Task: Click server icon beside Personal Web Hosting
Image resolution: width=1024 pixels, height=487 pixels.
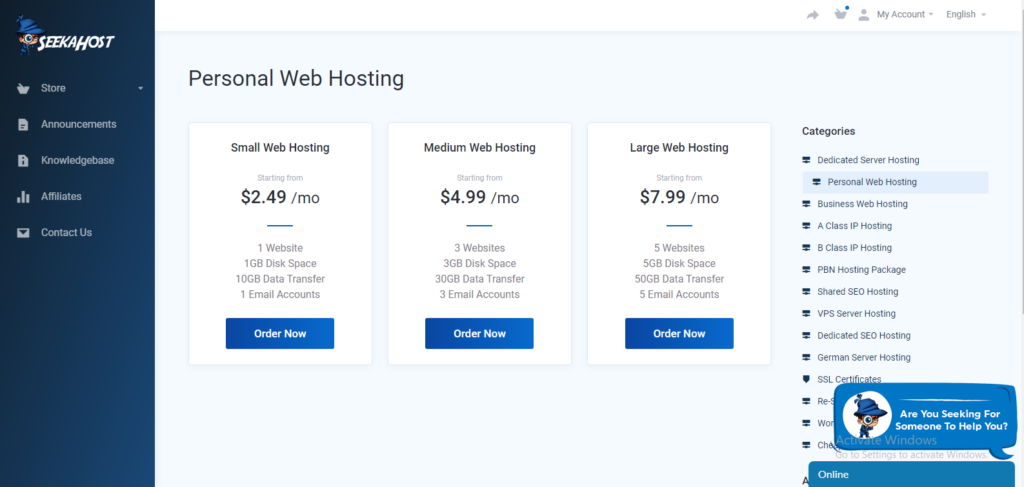Action: (816, 182)
